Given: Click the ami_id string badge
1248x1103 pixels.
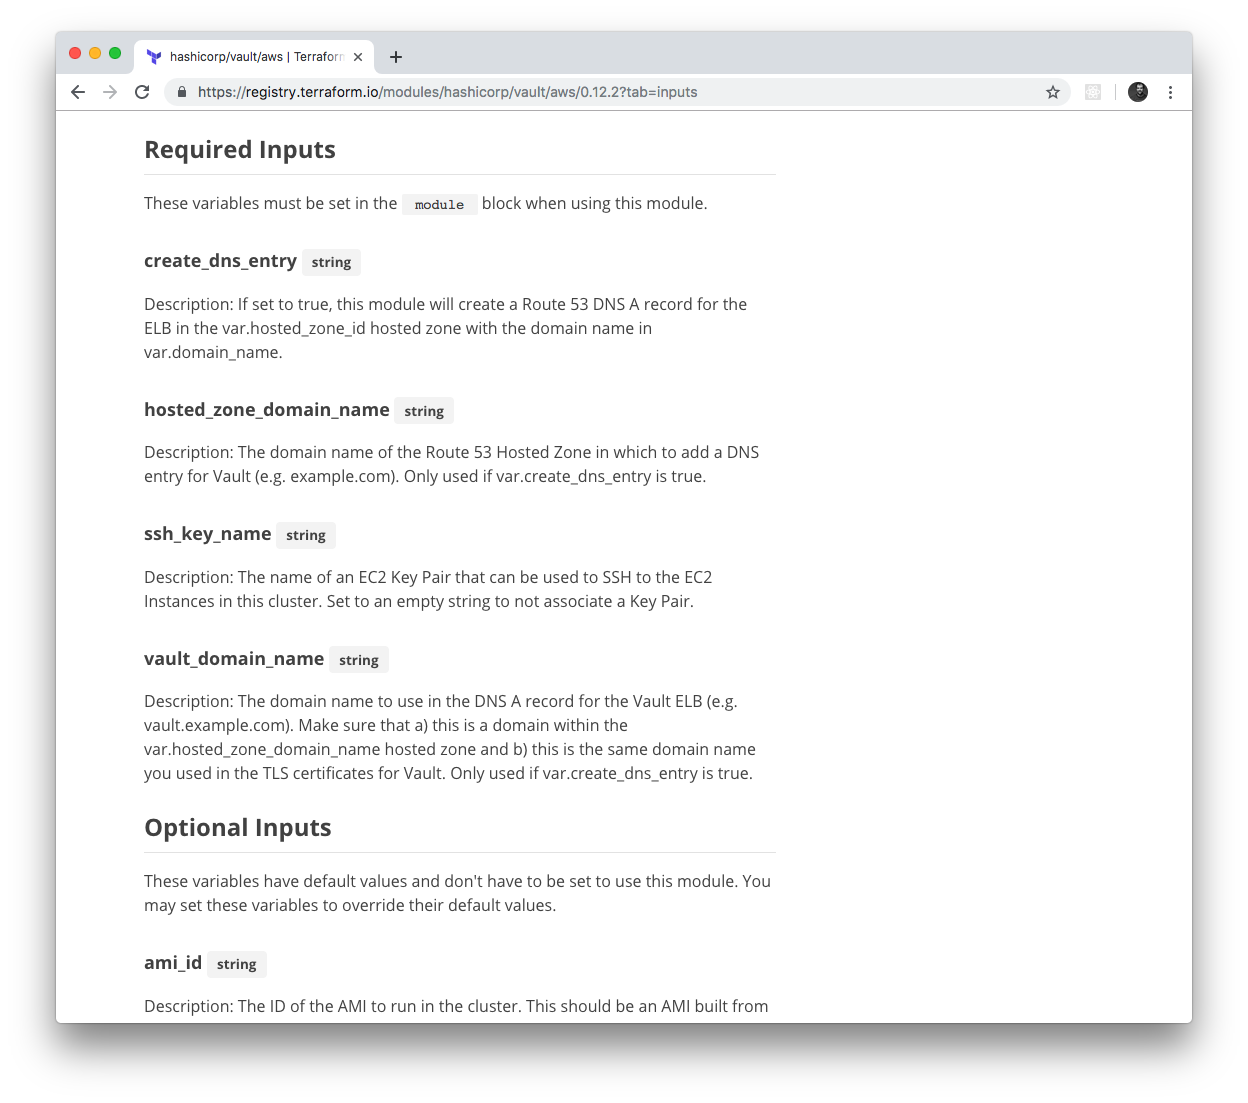Looking at the screenshot, I should 236,964.
